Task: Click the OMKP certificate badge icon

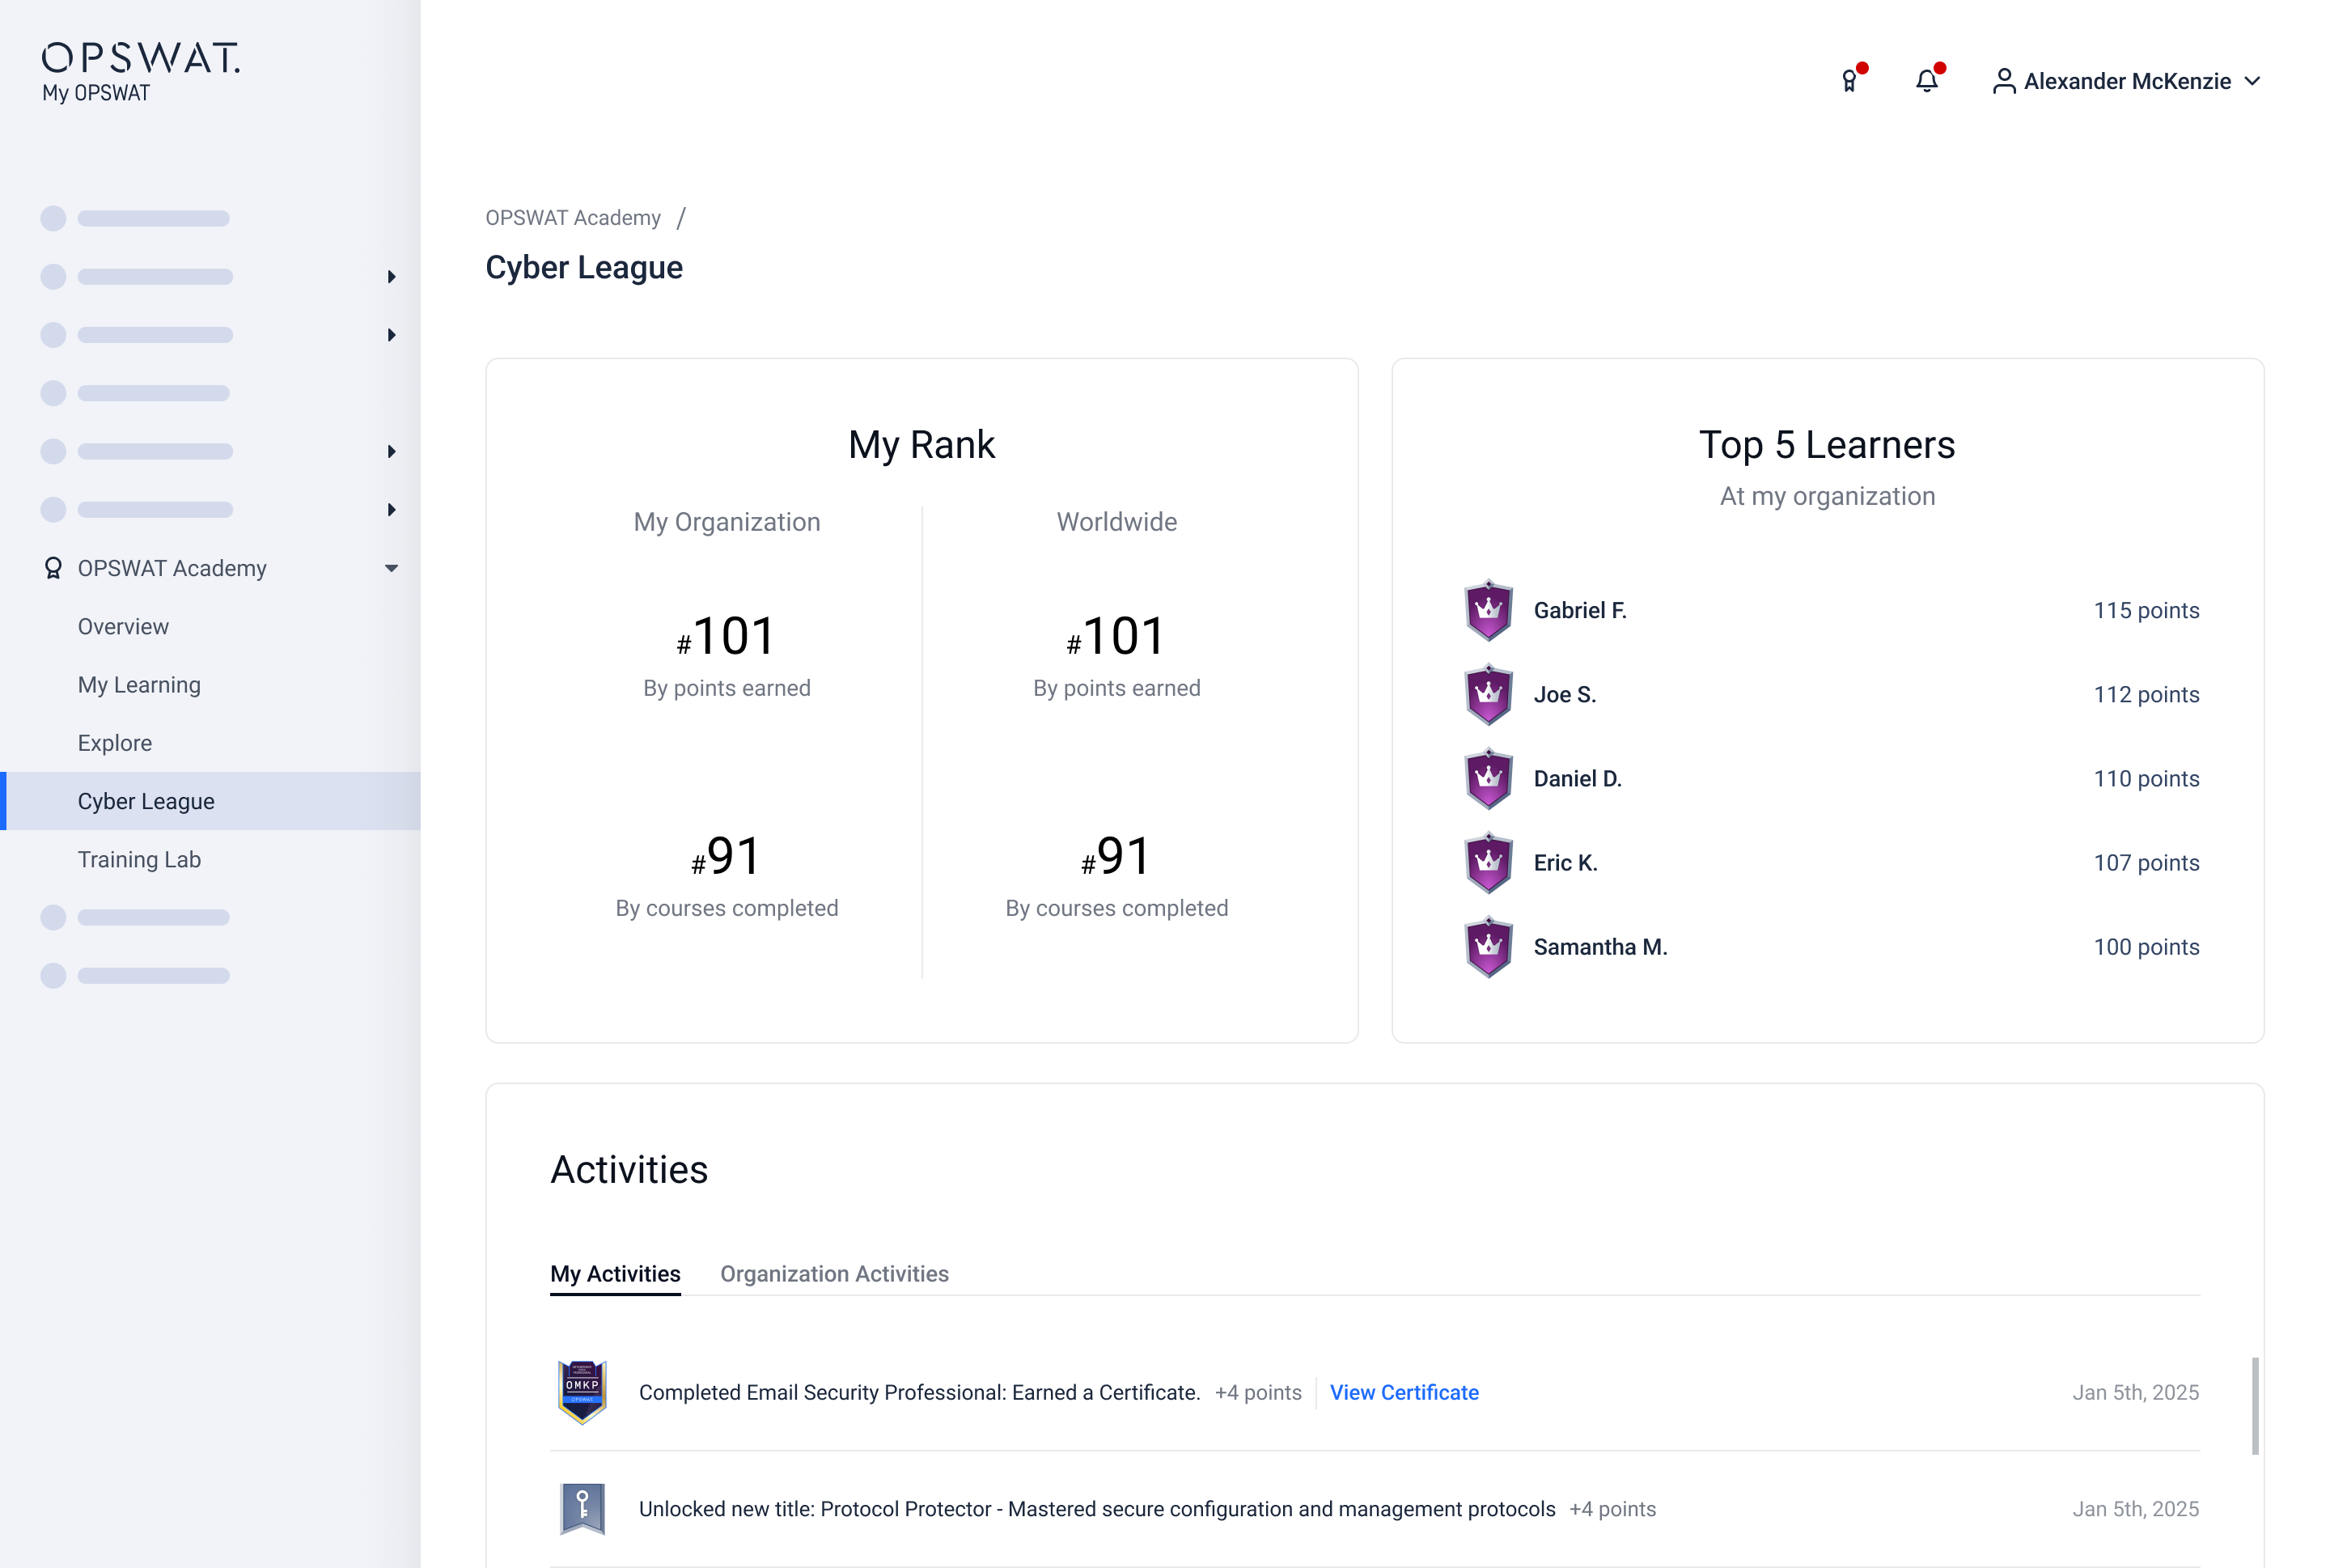Action: [582, 1392]
